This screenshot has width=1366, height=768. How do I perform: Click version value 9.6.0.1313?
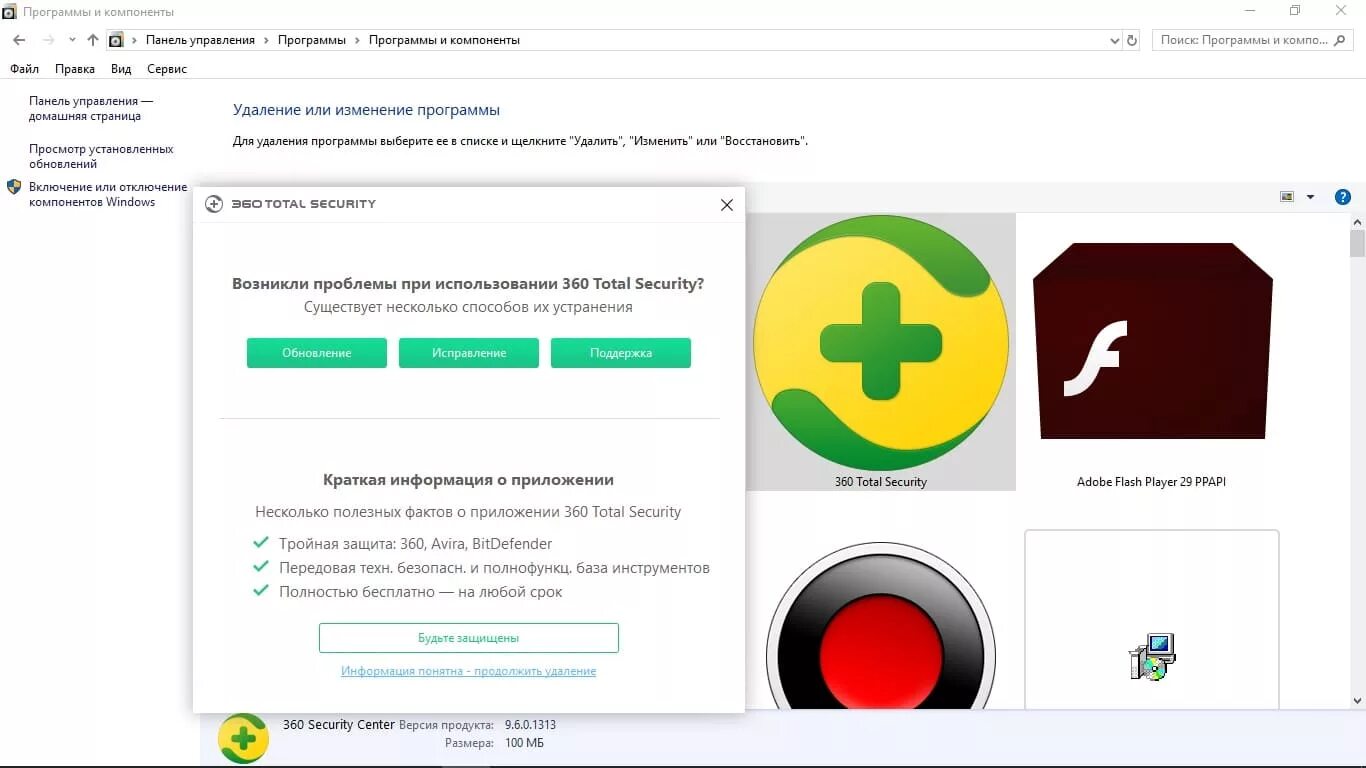(530, 725)
